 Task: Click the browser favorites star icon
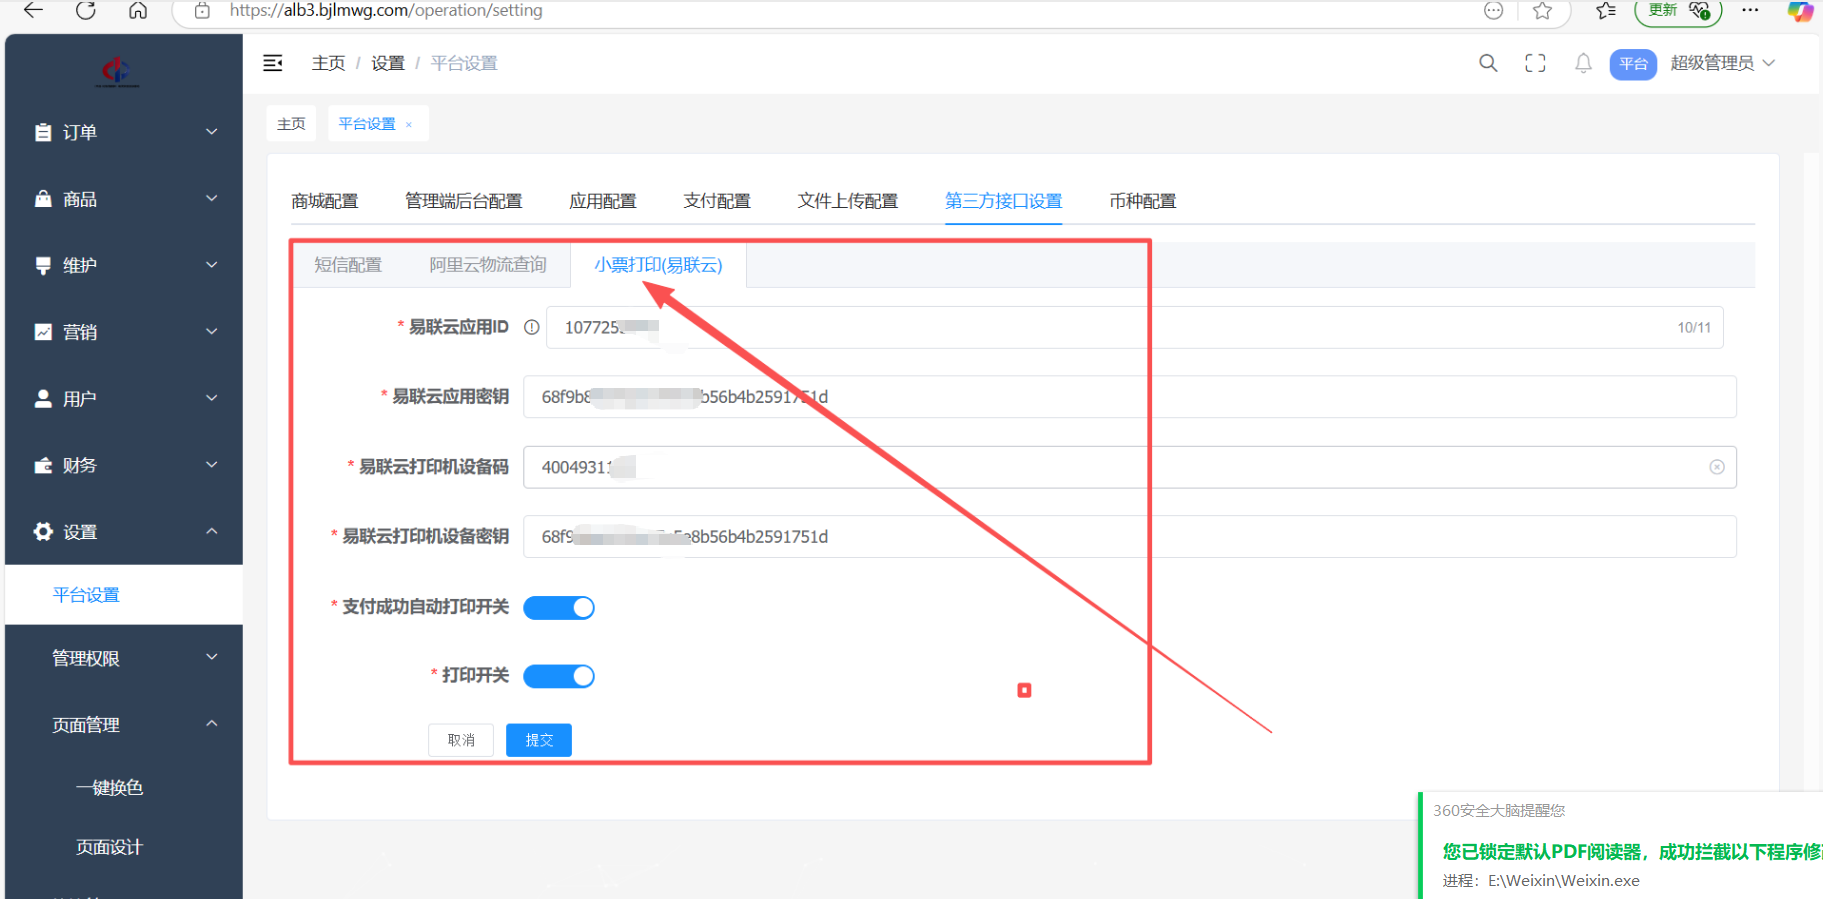tap(1542, 10)
